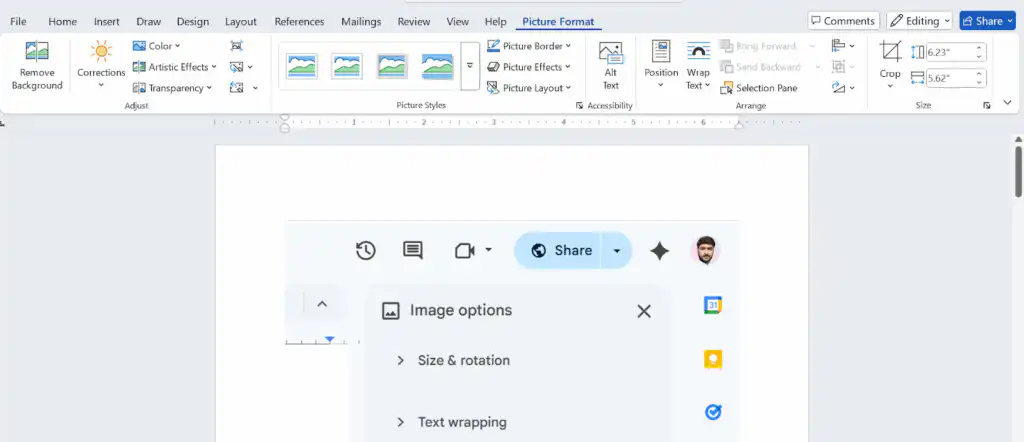1024x442 pixels.
Task: Switch to the References tab
Action: tap(300, 22)
